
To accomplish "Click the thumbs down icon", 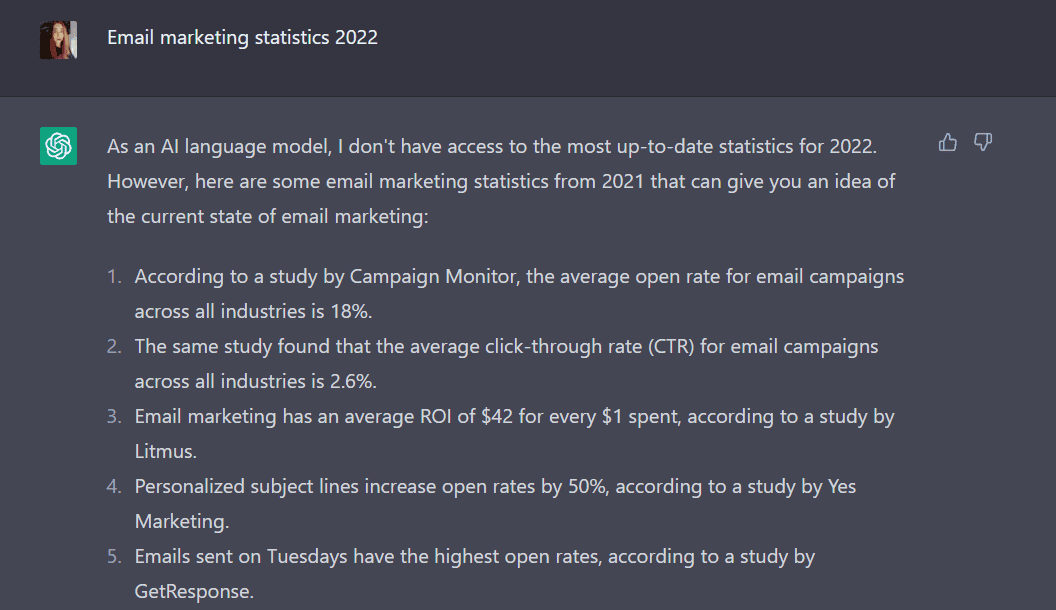I will 983,143.
